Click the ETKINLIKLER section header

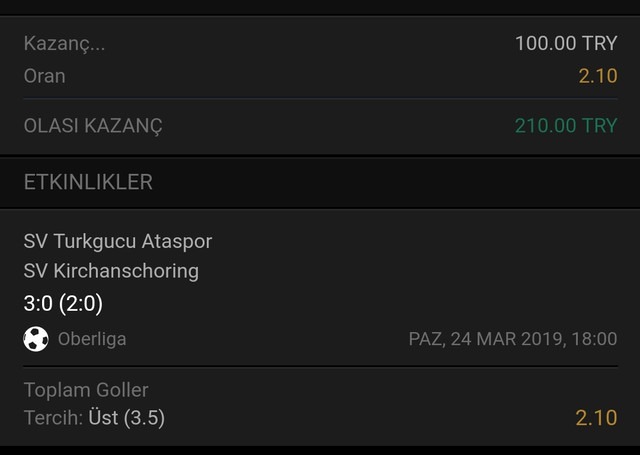tap(88, 182)
